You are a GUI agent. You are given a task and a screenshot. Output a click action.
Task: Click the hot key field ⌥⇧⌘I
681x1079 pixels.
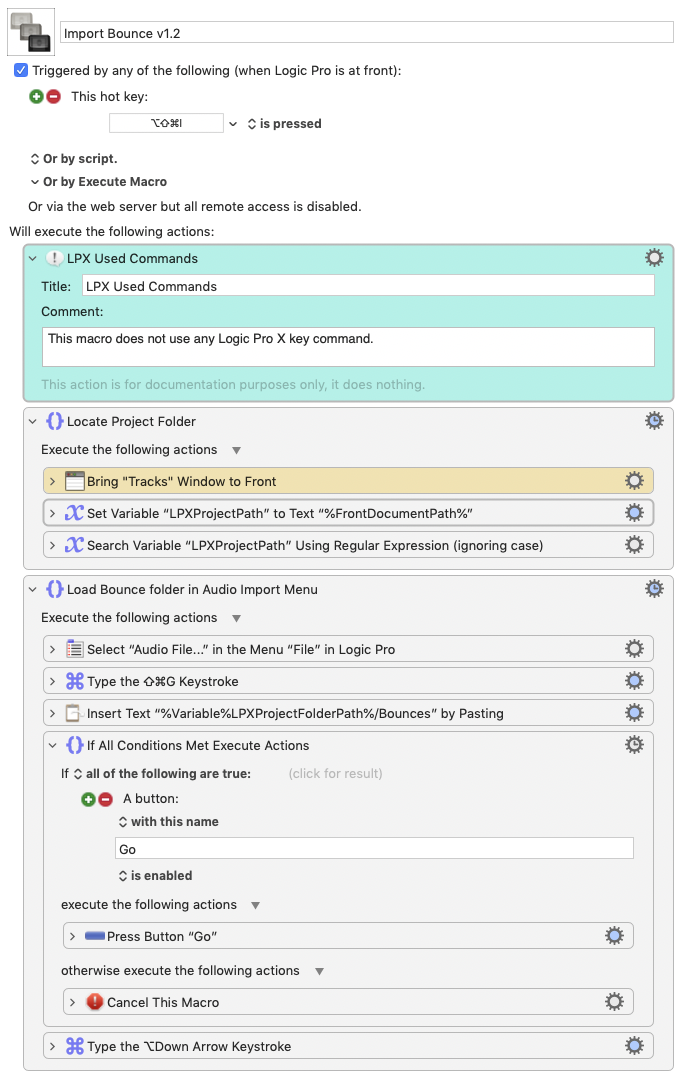pyautogui.click(x=166, y=123)
